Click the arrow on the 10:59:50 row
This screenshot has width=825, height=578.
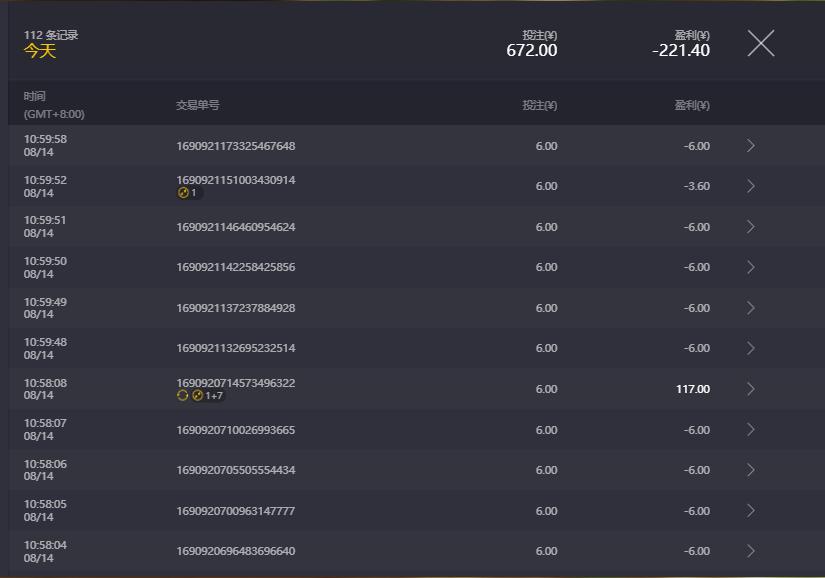[x=751, y=267]
